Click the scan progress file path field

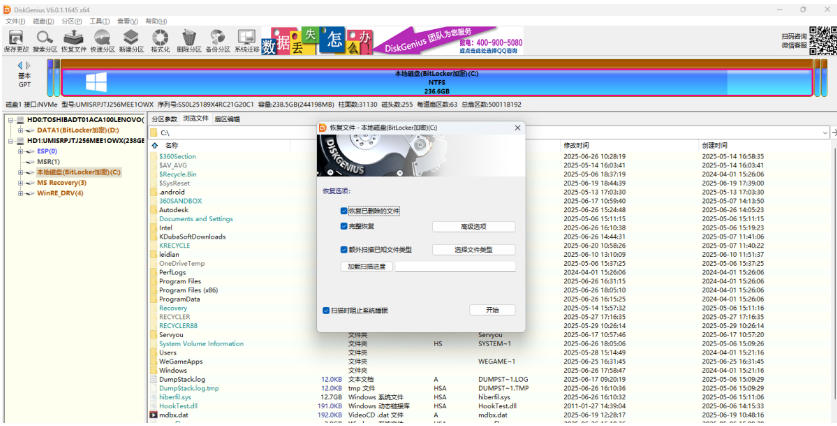(453, 267)
